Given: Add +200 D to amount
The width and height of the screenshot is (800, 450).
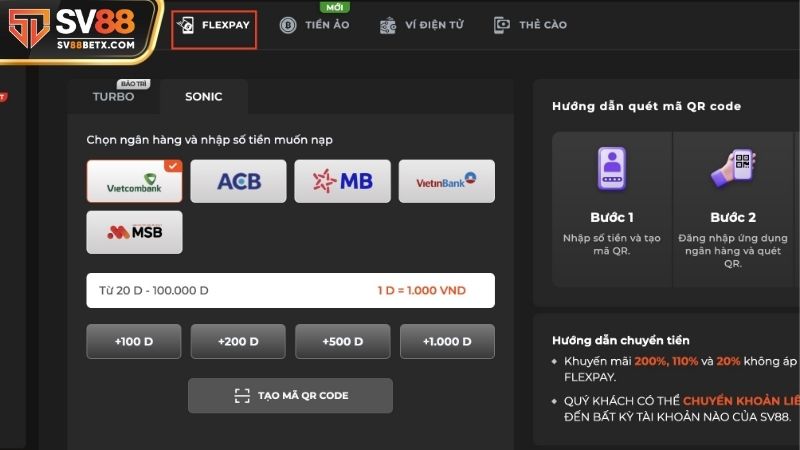Looking at the screenshot, I should (238, 341).
